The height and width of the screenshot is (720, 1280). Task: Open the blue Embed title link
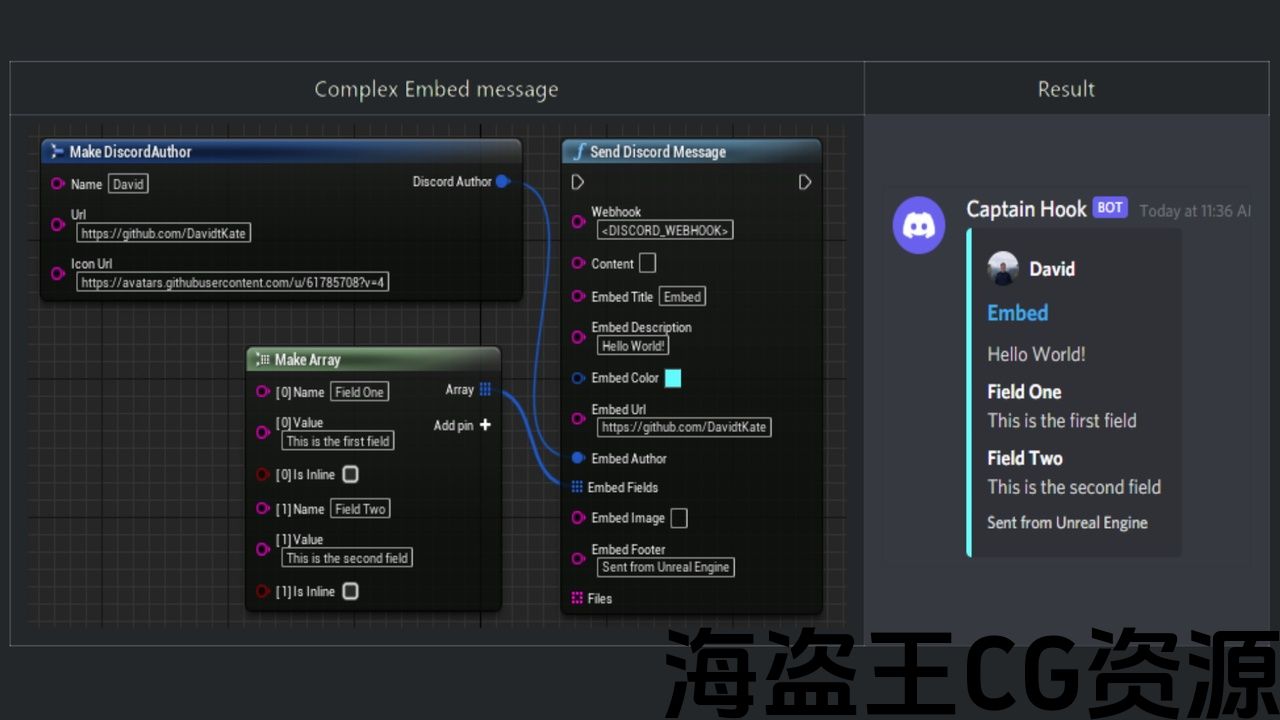1017,313
